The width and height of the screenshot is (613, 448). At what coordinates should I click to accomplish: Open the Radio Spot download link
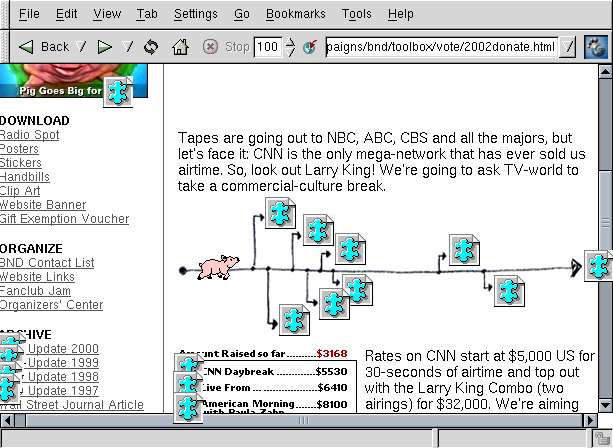tap(29, 135)
